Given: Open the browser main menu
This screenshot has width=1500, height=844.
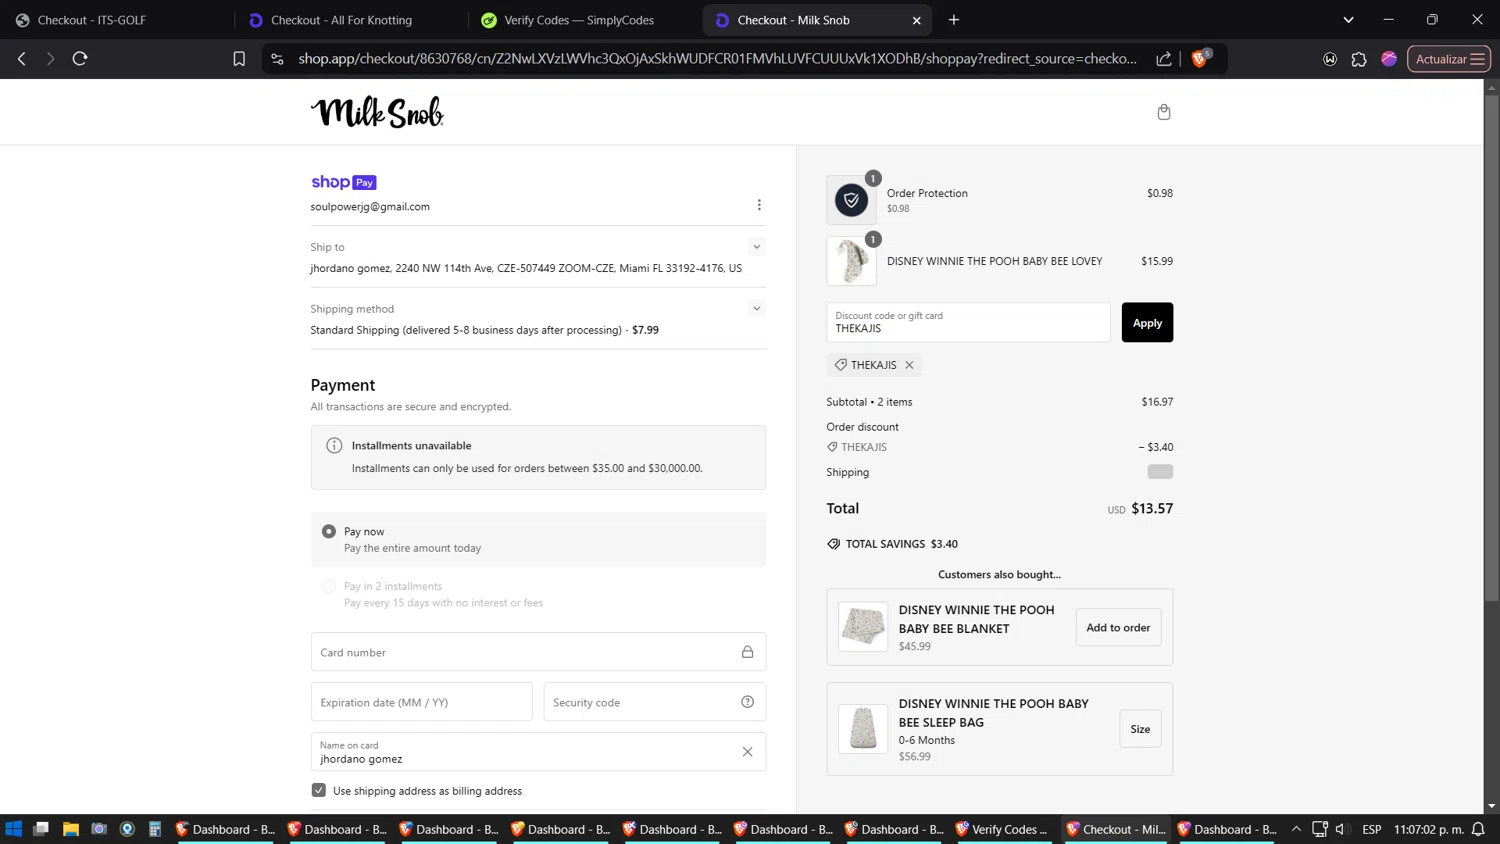Looking at the screenshot, I should 1478,59.
